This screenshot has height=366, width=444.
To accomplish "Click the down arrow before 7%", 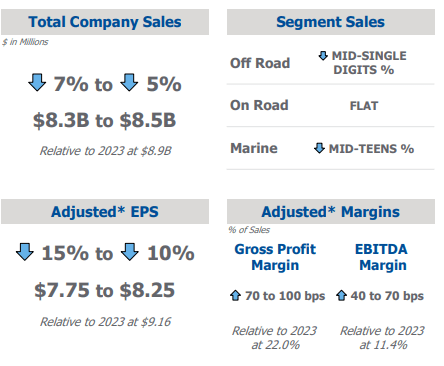I will pos(37,82).
